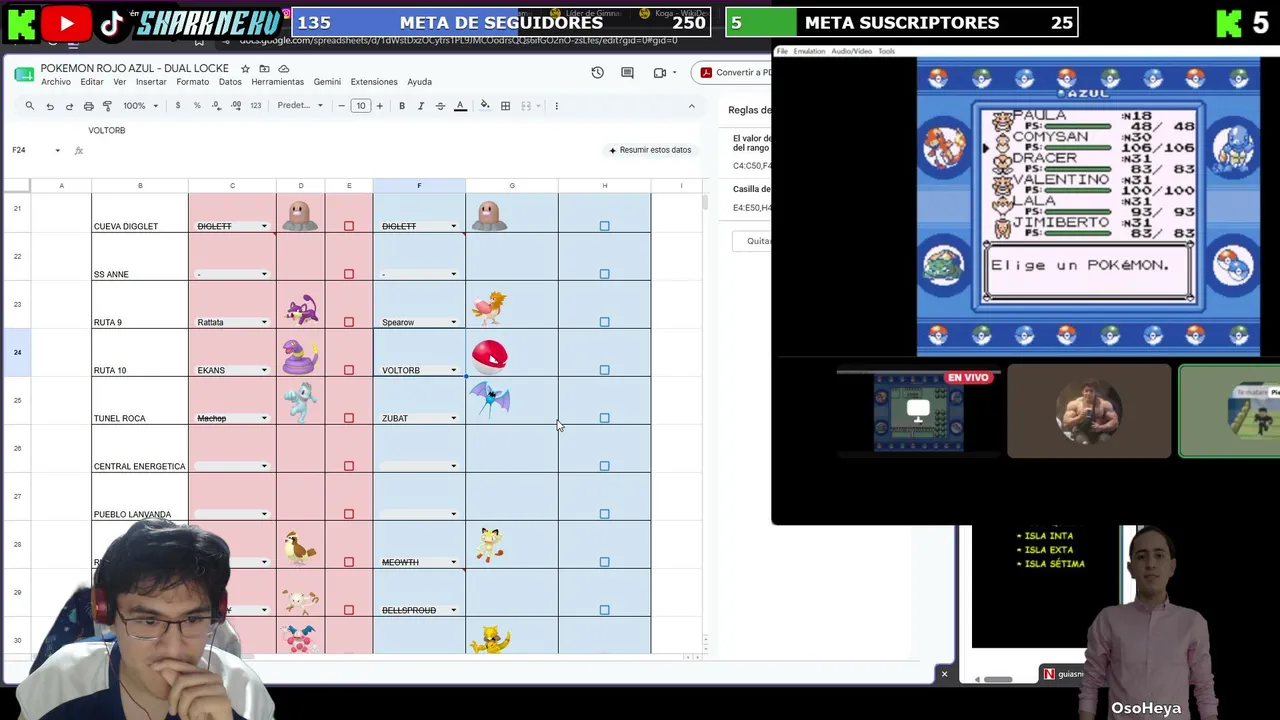1280x720 pixels.
Task: Tick the blue checkbox in CENTRAL ENERGETICA row
Action: click(x=604, y=466)
